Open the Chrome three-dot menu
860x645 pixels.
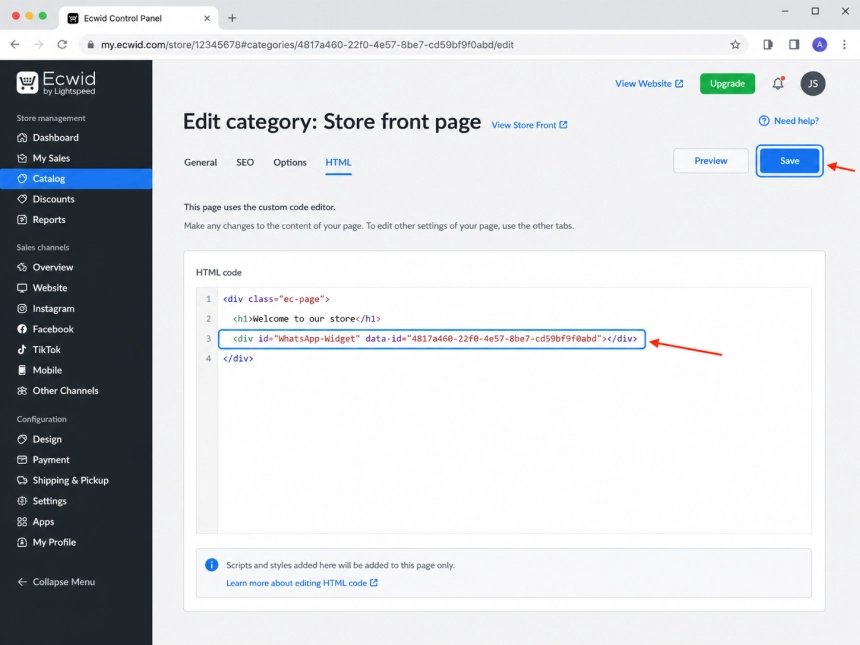[x=844, y=45]
